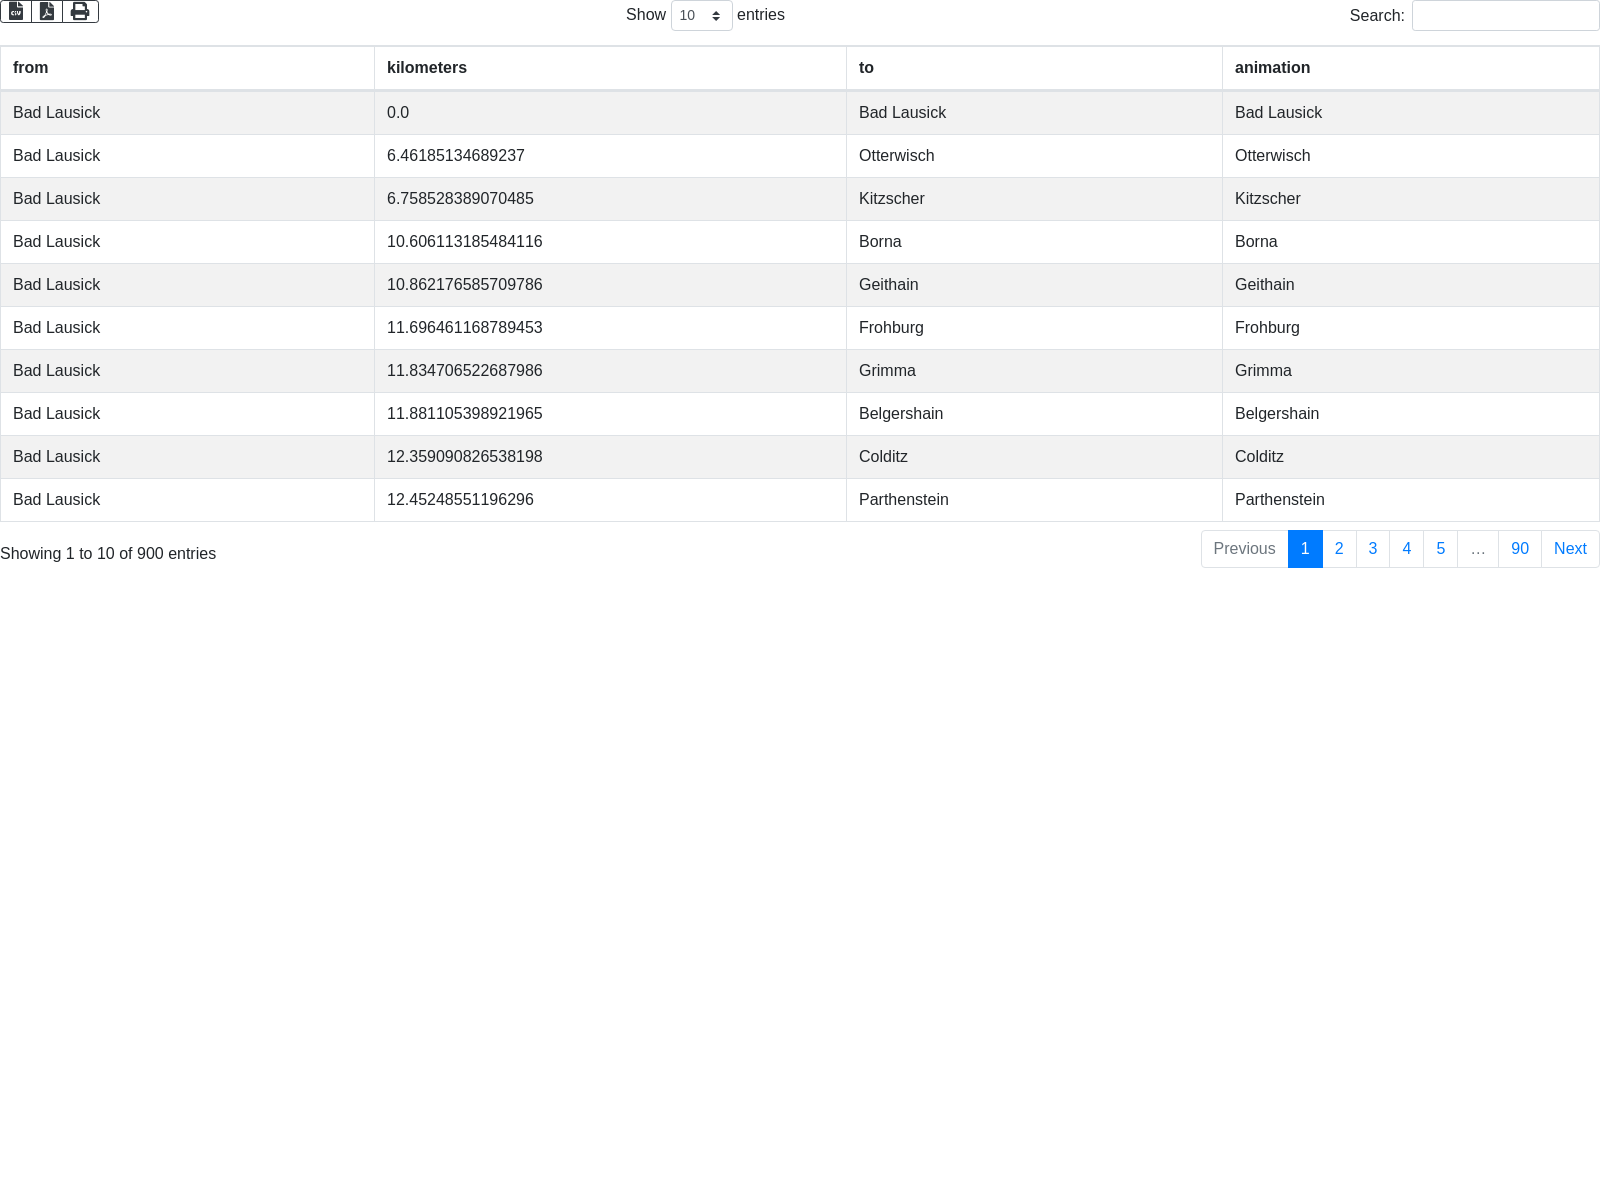Select the Otterwisch cell in to column
The width and height of the screenshot is (1600, 1200).
897,156
